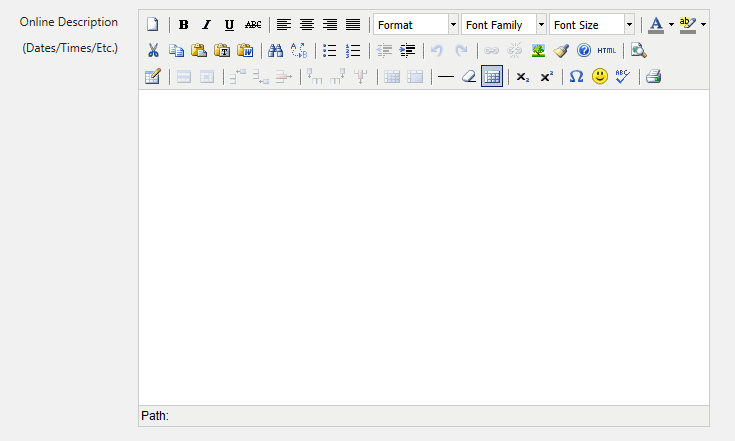Apply the background highlight color
Screen dimensions: 735x441
click(x=688, y=24)
